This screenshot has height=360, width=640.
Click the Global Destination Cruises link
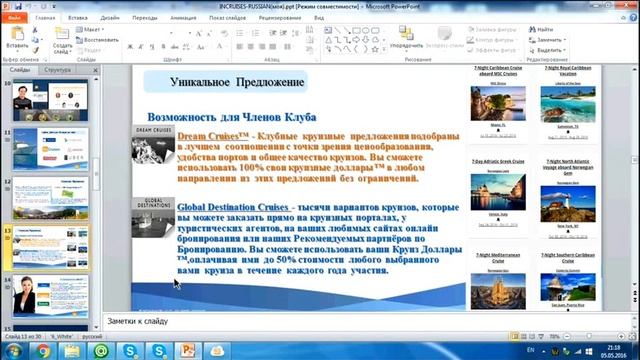click(233, 207)
